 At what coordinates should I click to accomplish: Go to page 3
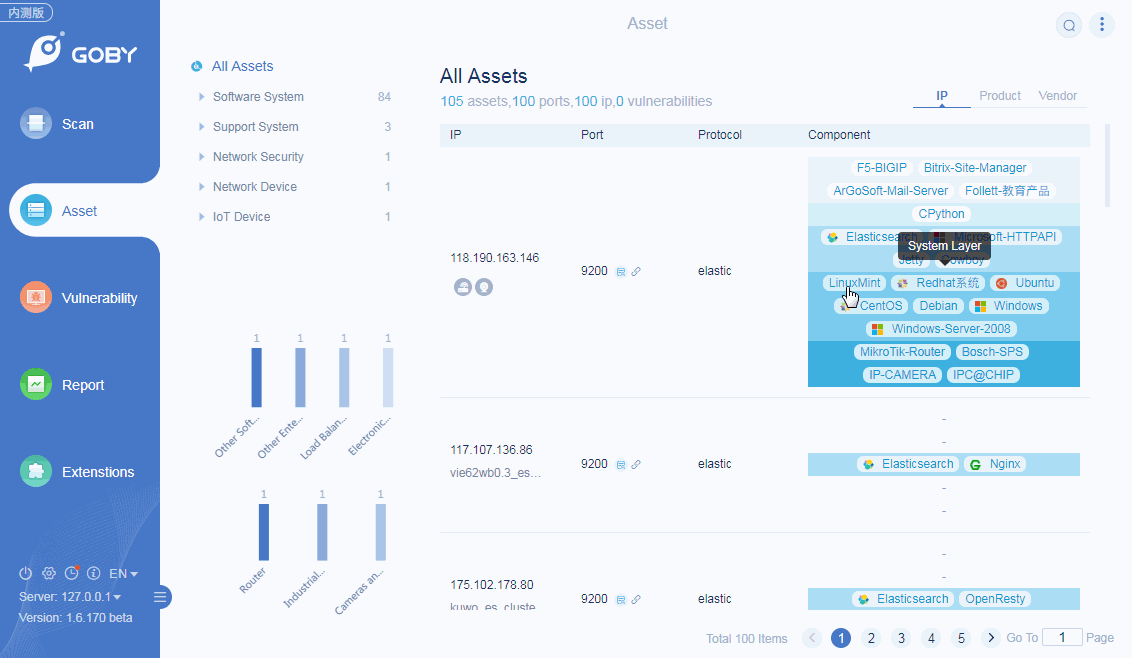(x=901, y=638)
